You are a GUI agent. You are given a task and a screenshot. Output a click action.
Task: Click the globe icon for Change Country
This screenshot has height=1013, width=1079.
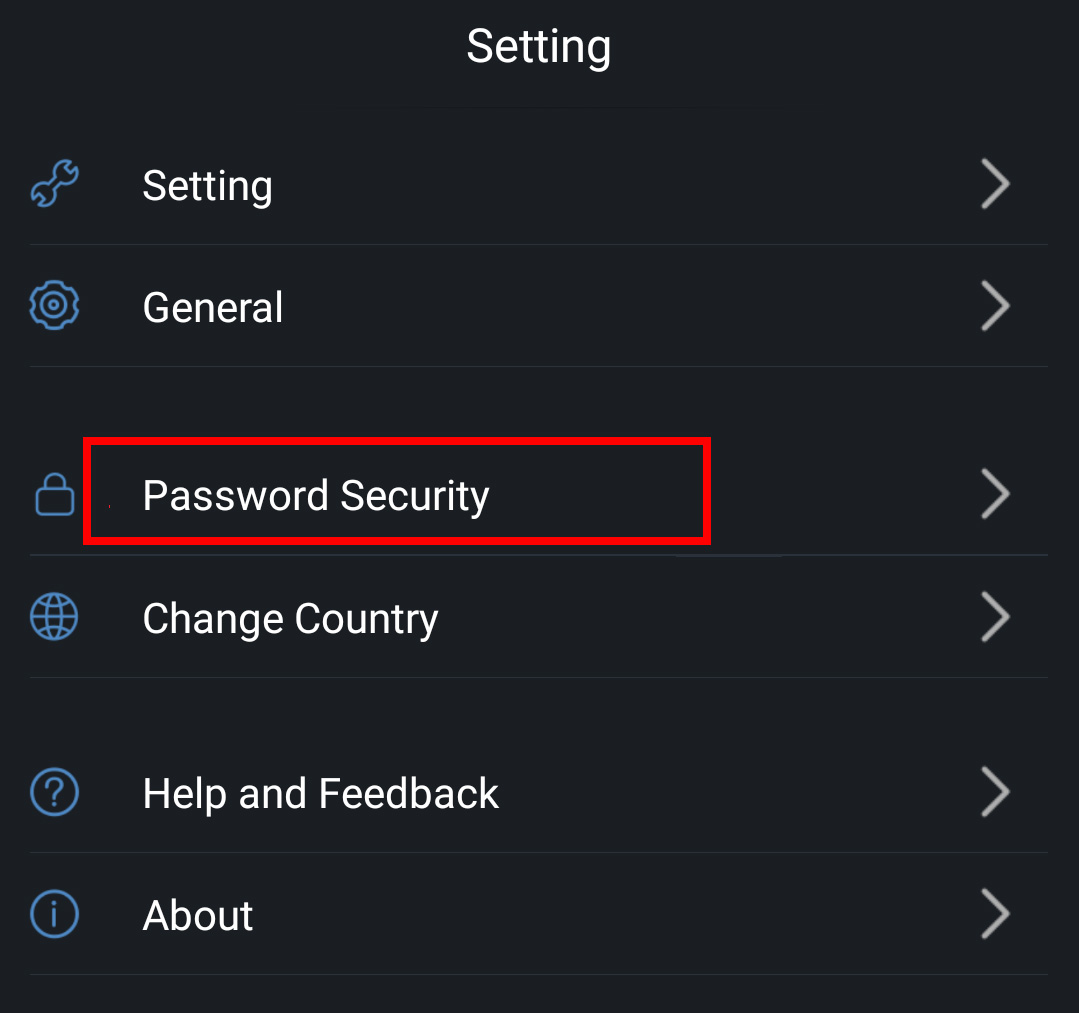tap(55, 617)
